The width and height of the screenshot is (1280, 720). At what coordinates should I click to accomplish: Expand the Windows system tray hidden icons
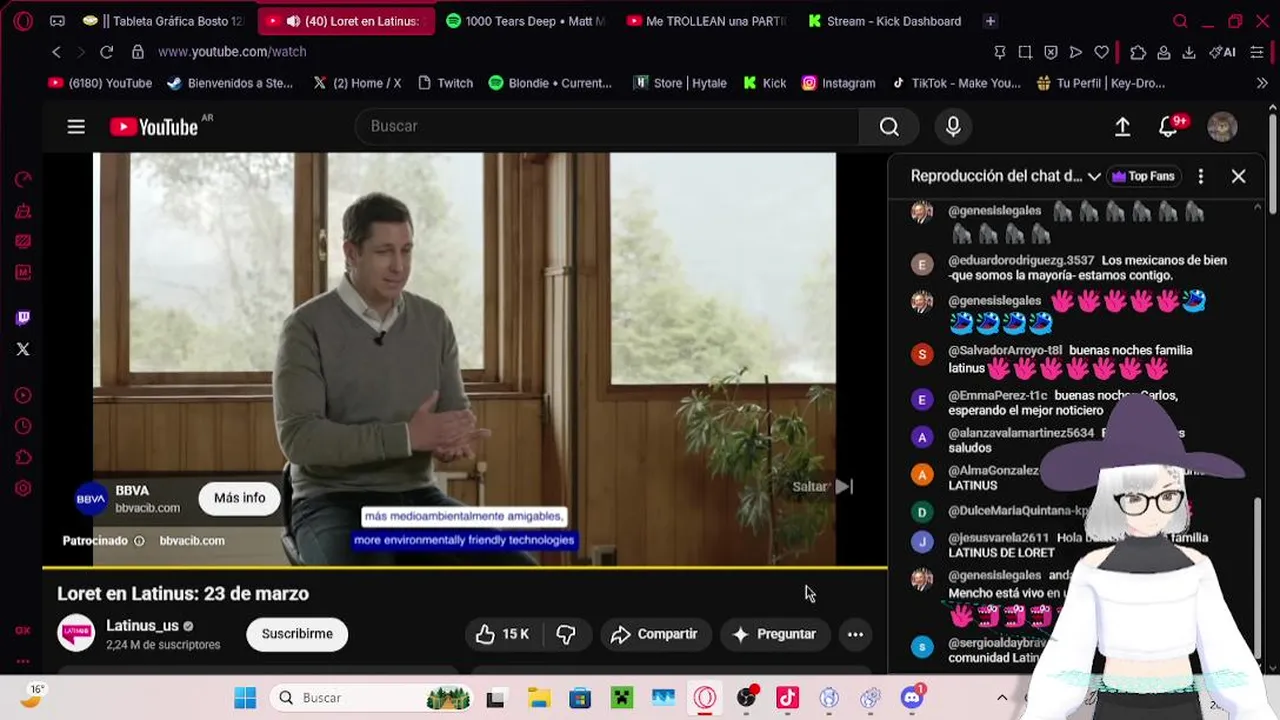[x=1002, y=698]
